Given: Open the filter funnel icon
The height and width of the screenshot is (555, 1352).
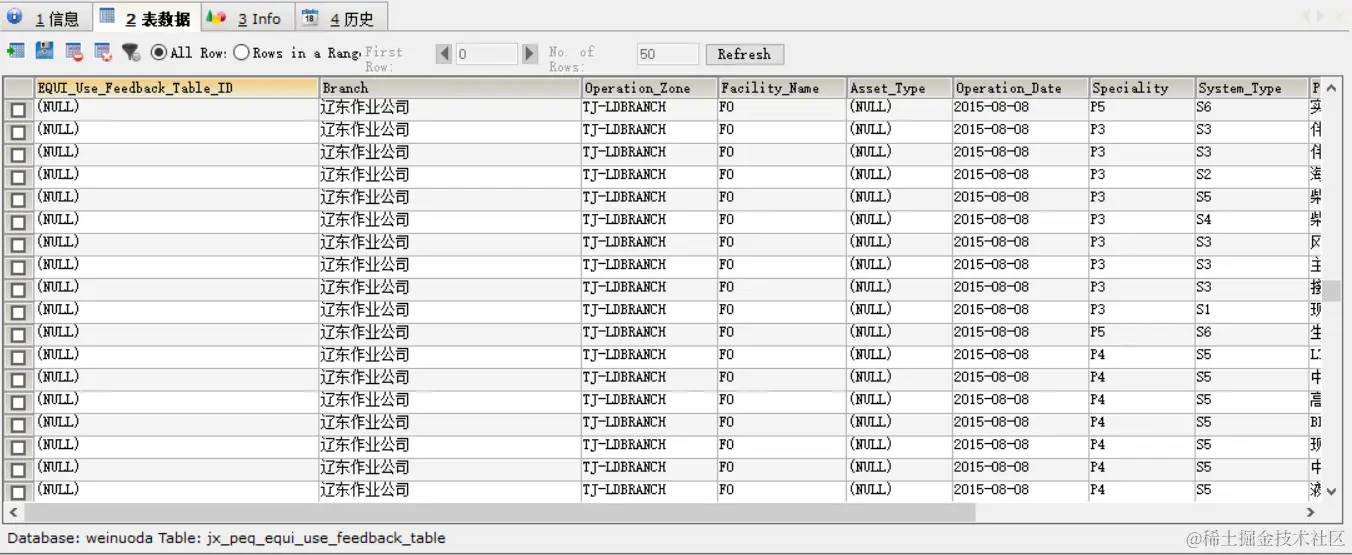Looking at the screenshot, I should pyautogui.click(x=131, y=52).
